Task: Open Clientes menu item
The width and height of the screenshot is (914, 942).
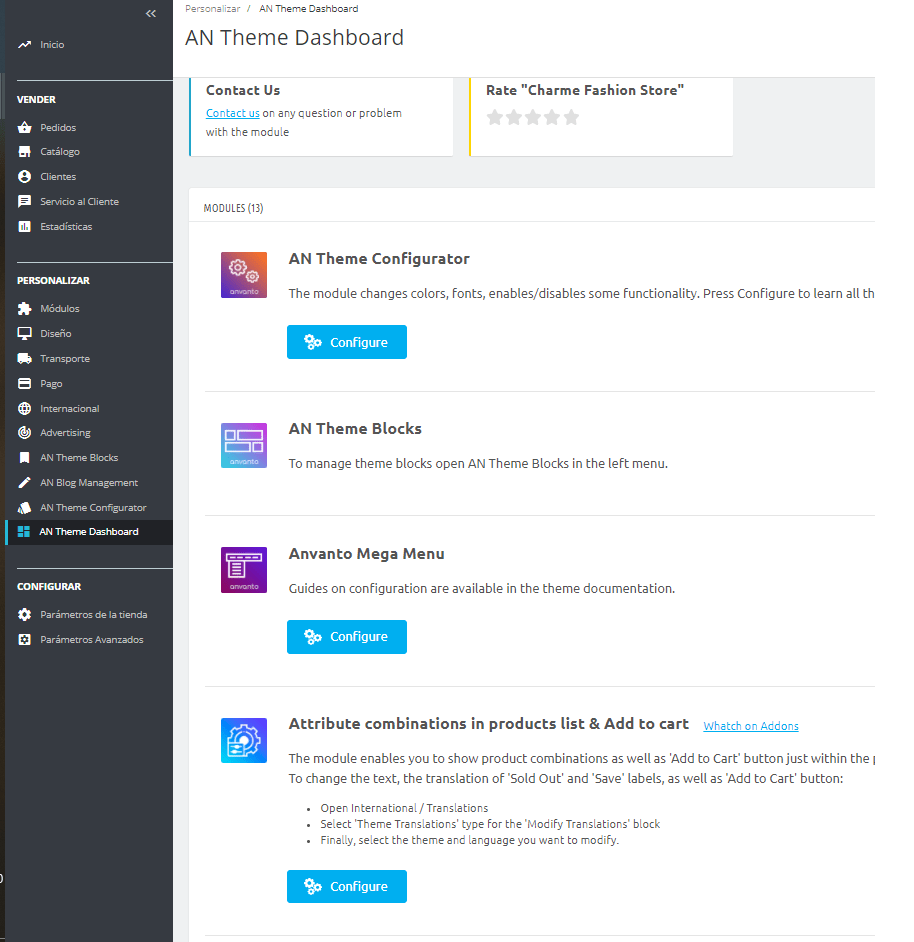Action: click(x=58, y=177)
